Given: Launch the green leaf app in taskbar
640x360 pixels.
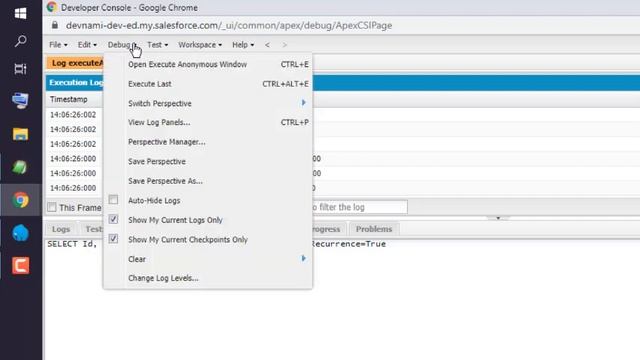Looking at the screenshot, I should 20,167.
